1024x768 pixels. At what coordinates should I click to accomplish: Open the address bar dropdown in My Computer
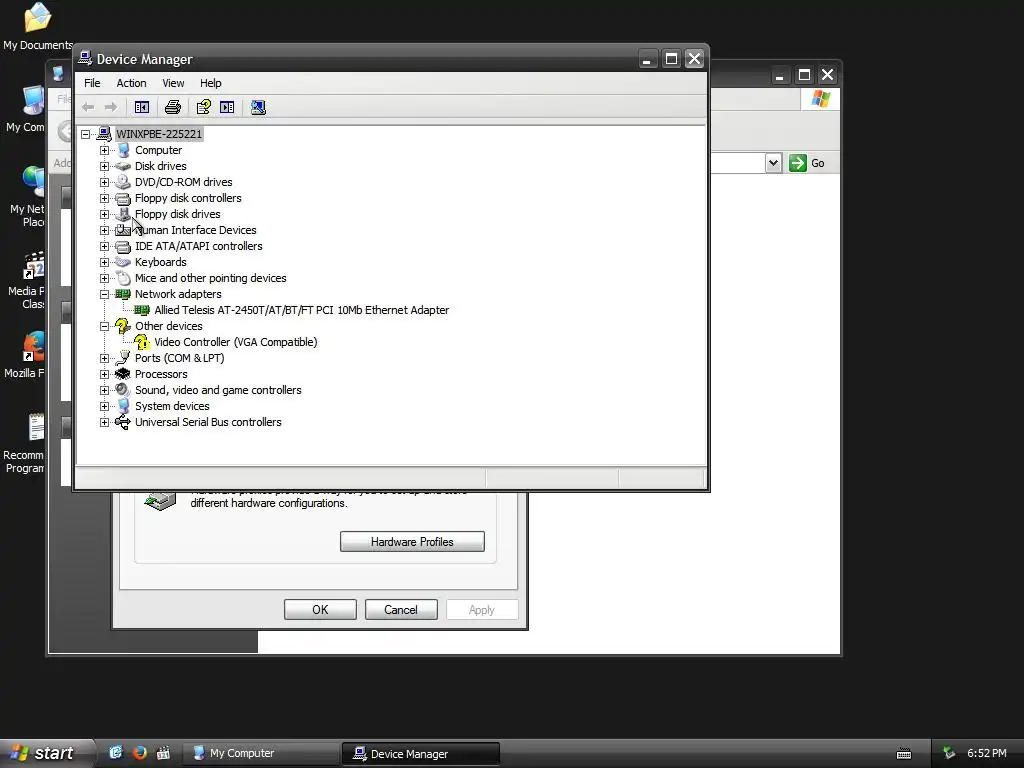(x=773, y=163)
